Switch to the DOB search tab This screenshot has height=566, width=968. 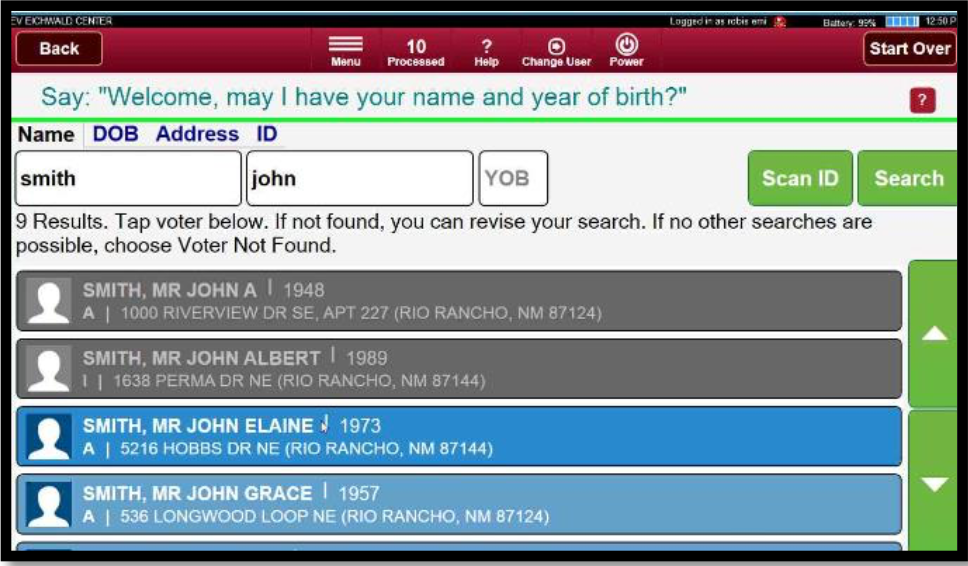click(x=115, y=134)
